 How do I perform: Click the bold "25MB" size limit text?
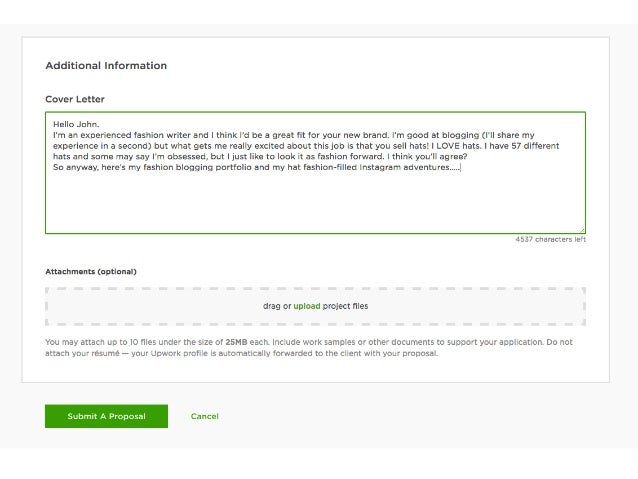click(x=236, y=342)
